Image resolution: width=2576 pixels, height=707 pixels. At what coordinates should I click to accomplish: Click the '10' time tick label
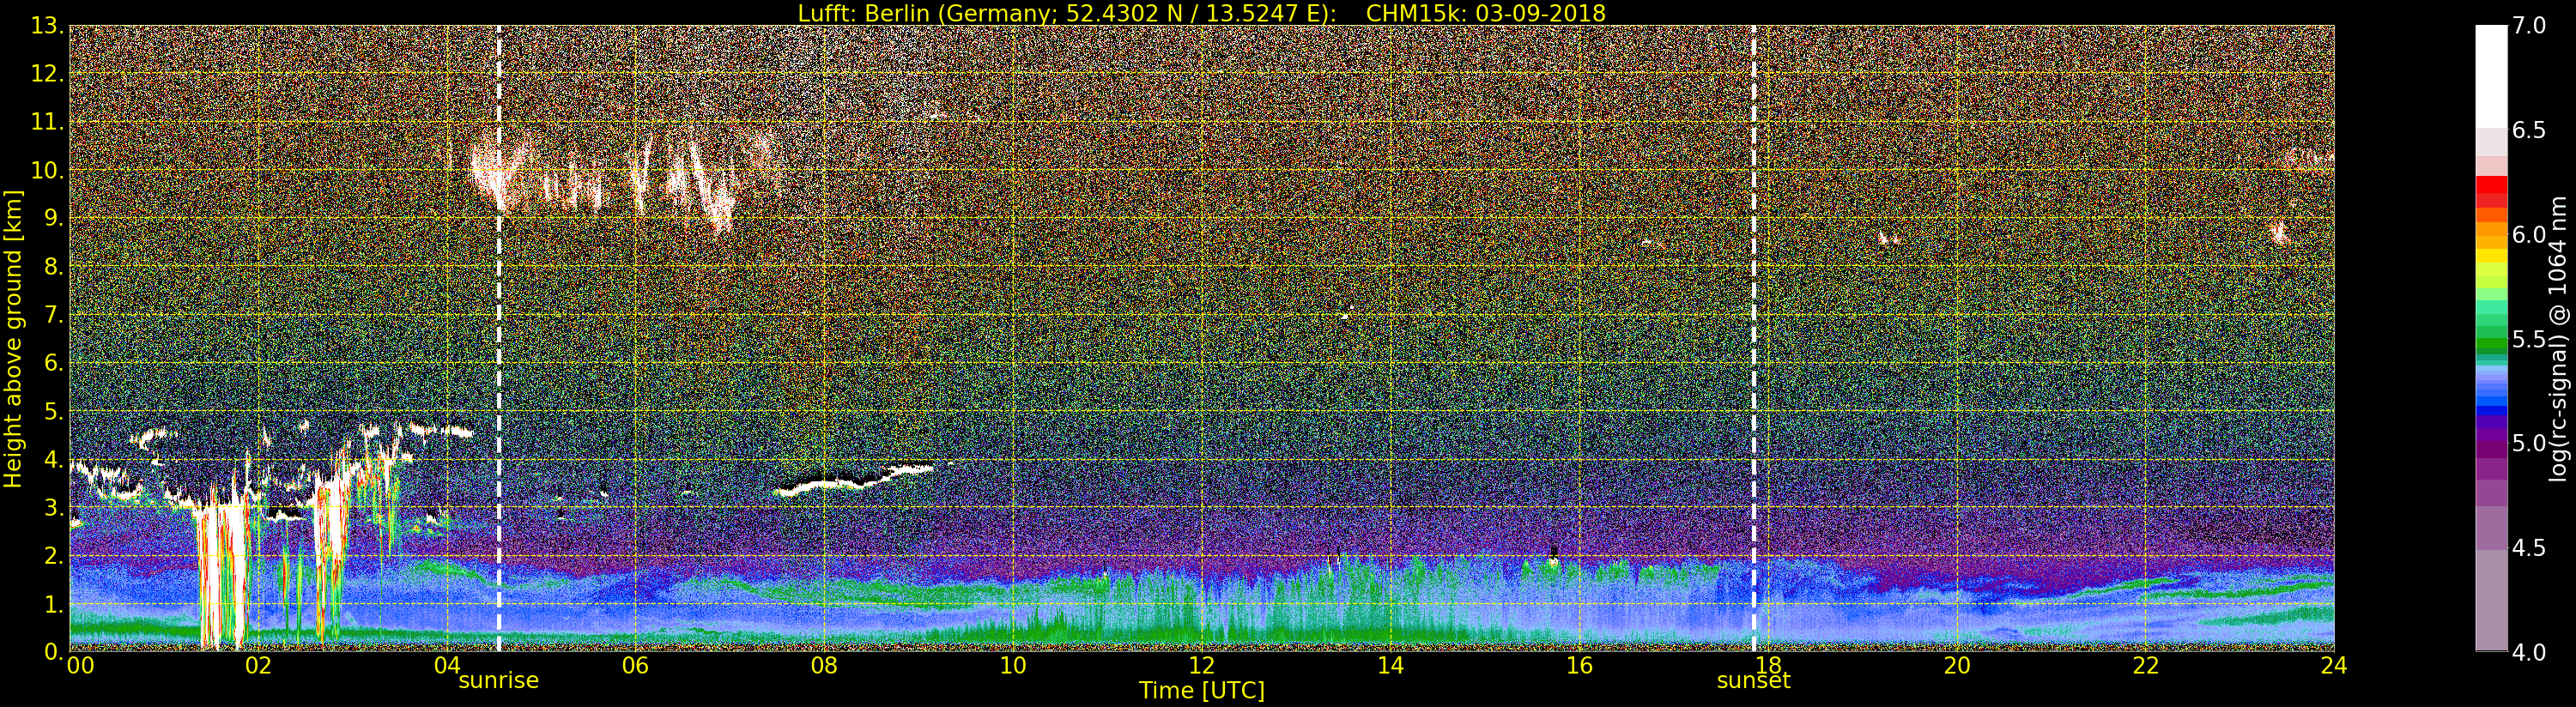coord(1013,665)
